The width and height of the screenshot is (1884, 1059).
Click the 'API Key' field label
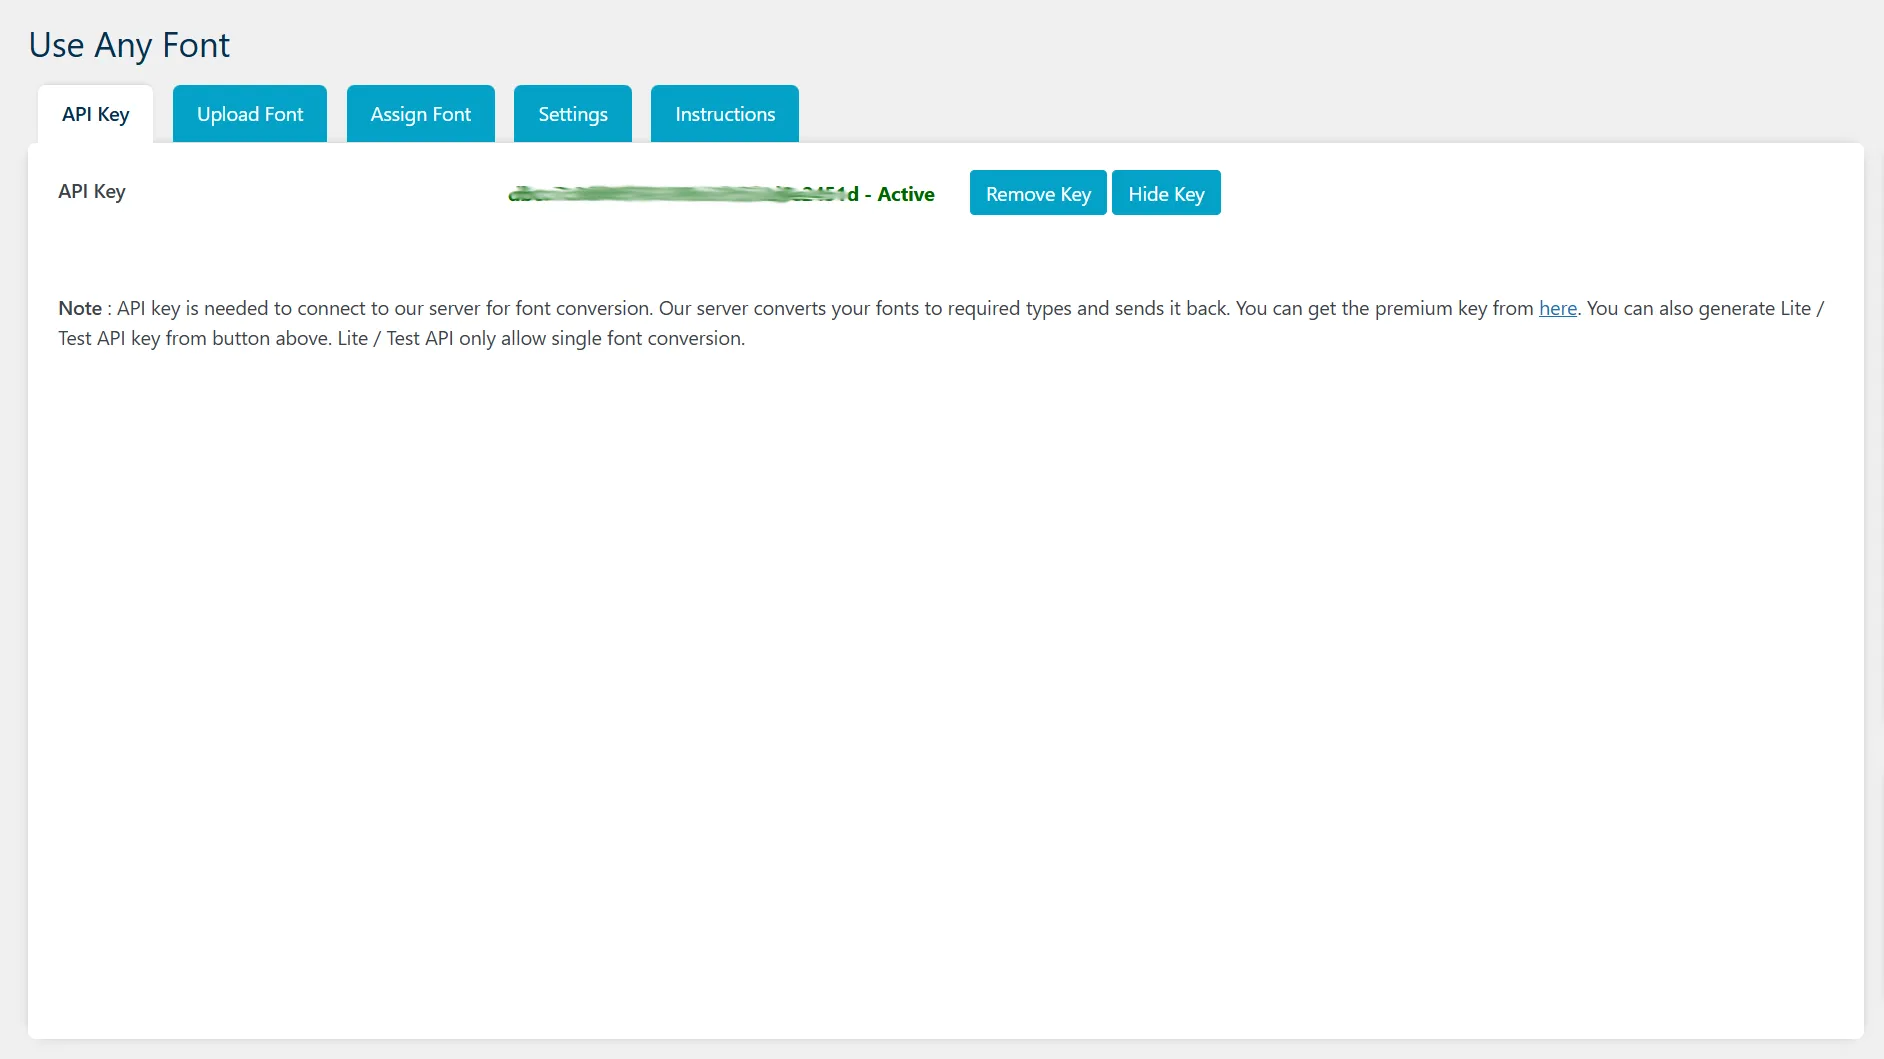pyautogui.click(x=92, y=191)
